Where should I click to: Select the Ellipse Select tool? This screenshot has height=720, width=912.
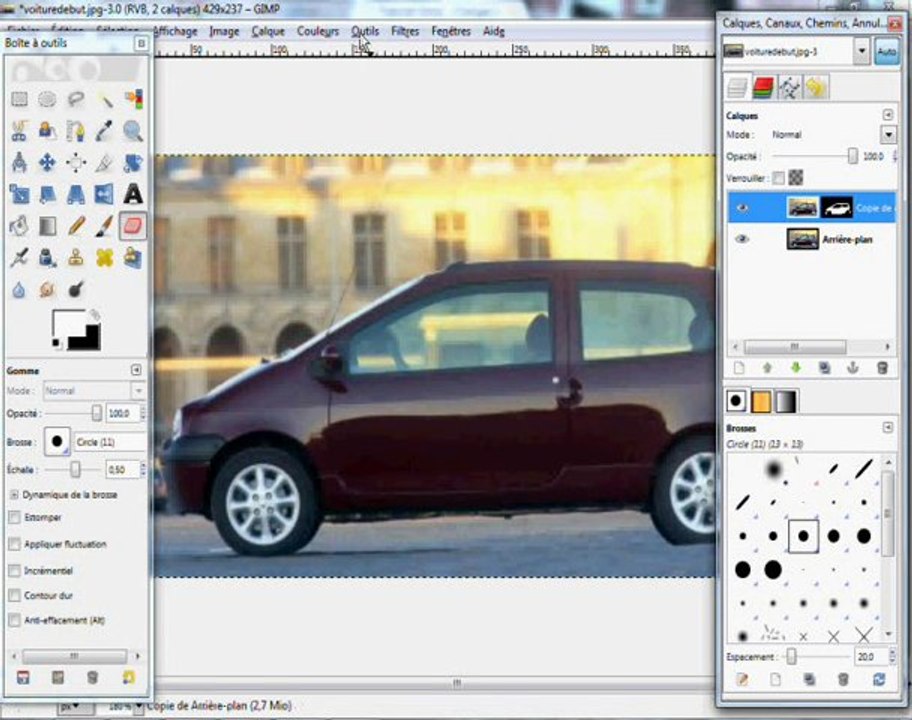(47, 99)
